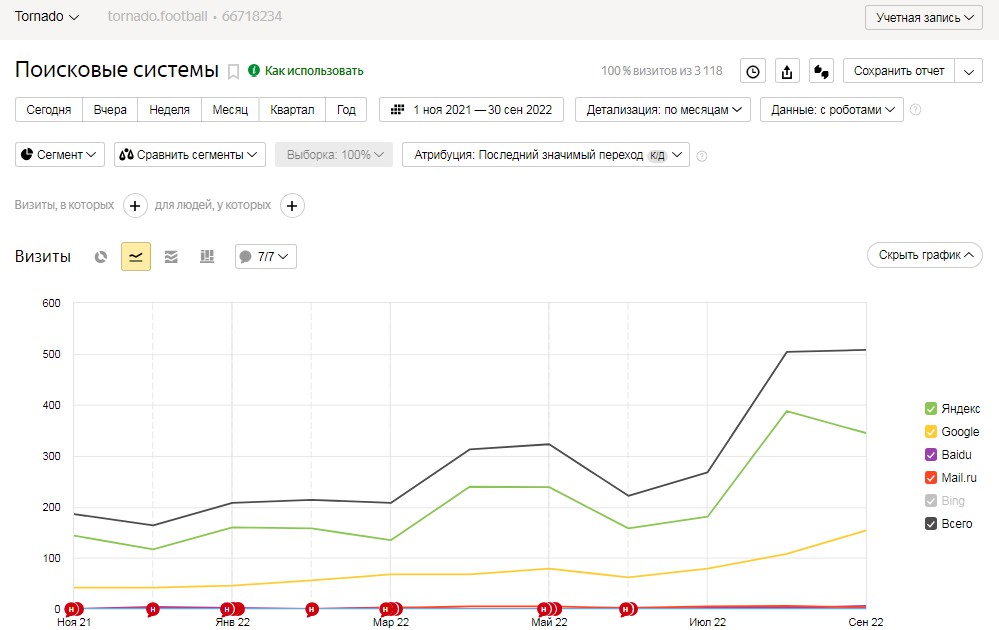999x630 pixels.
Task: Open Сравнить сегменты dropdown
Action: 190,155
